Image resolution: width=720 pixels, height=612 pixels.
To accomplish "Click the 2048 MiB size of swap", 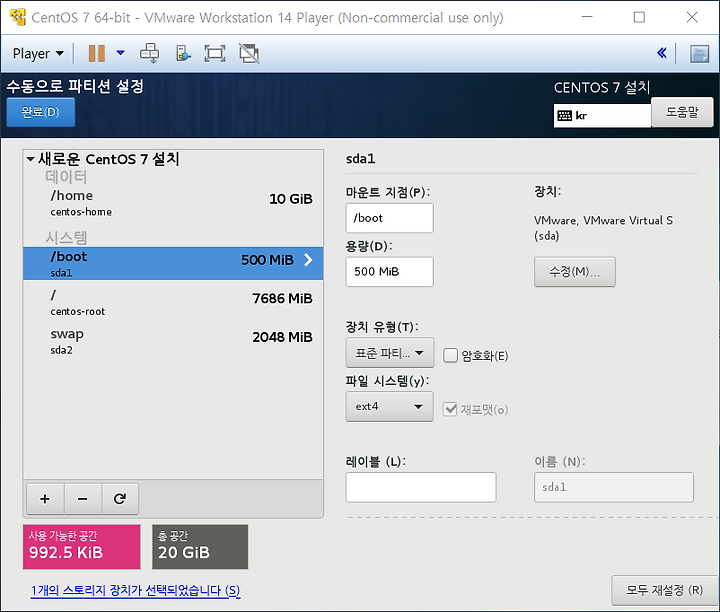I will (x=282, y=337).
